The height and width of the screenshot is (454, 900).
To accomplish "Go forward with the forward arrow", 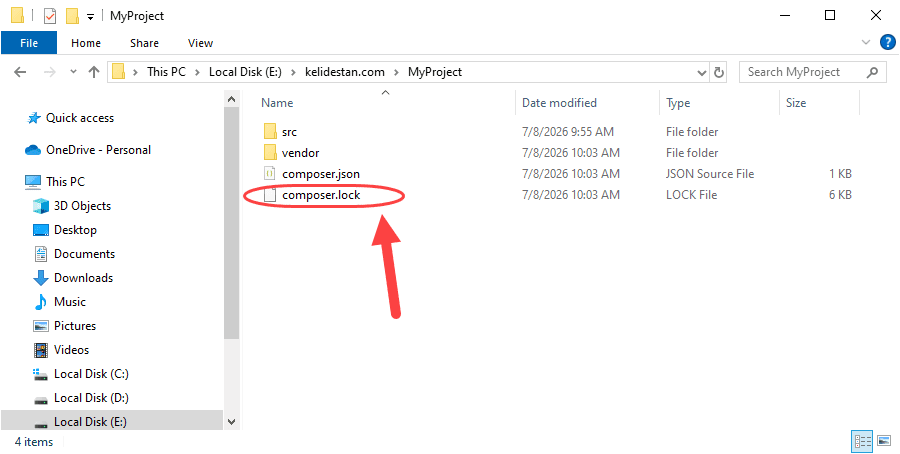I will pyautogui.click(x=50, y=72).
